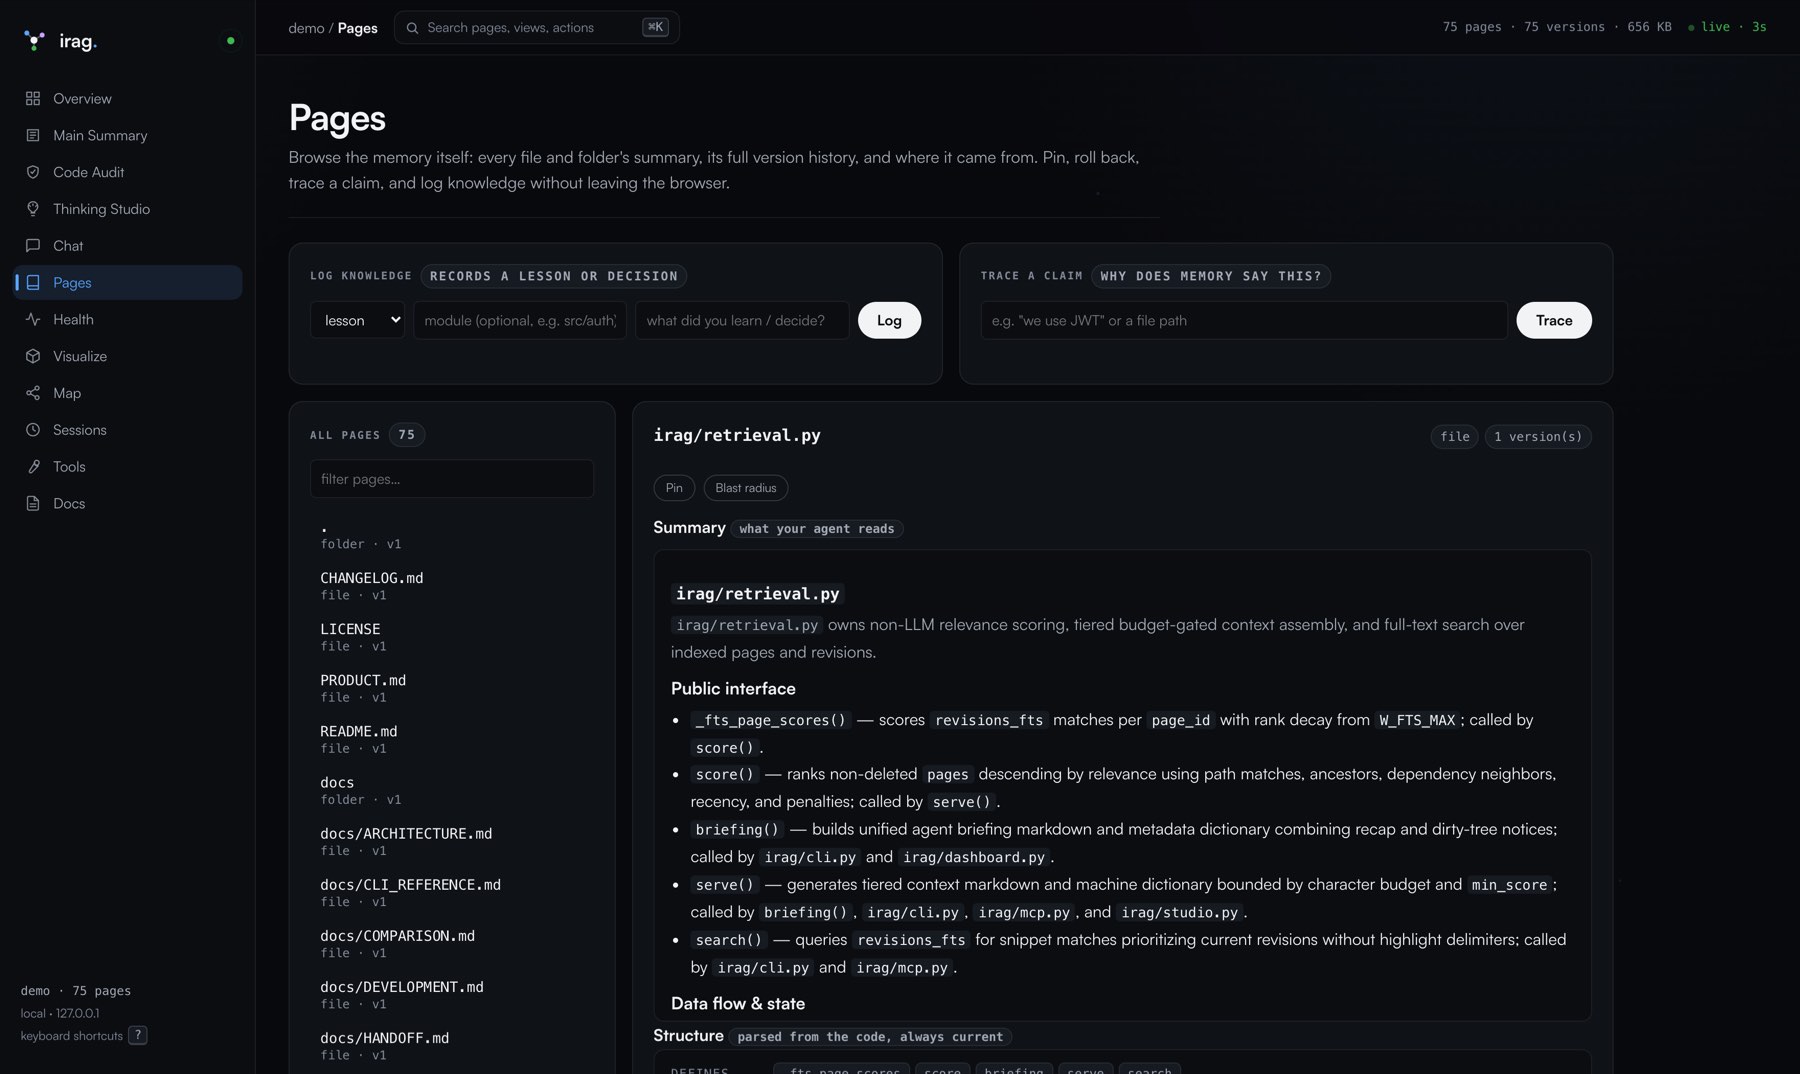
Task: Select the docs folder page
Action: click(452, 790)
